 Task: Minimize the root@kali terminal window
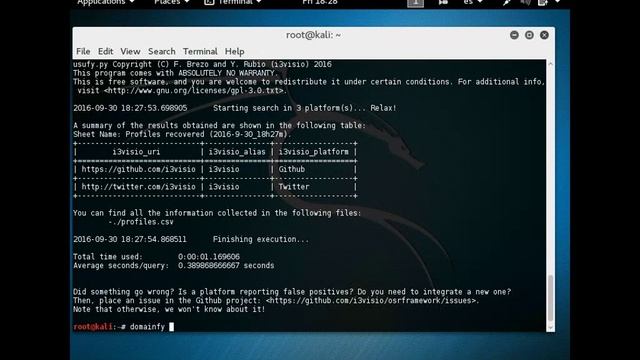[x=514, y=35]
